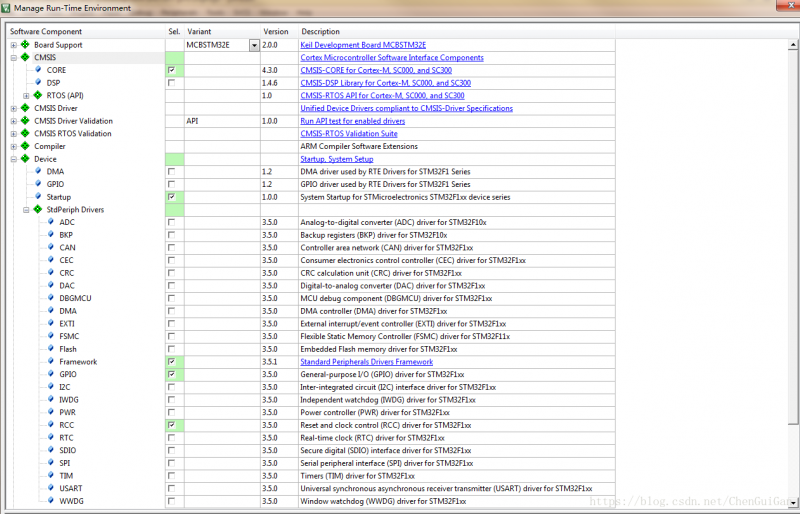Click the Compiler component diamond icon
This screenshot has width=800, height=514.
coord(26,146)
